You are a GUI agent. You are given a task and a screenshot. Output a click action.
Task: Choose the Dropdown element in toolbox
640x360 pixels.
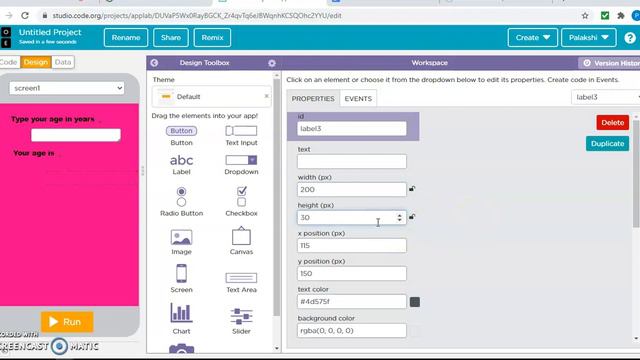[x=241, y=160]
